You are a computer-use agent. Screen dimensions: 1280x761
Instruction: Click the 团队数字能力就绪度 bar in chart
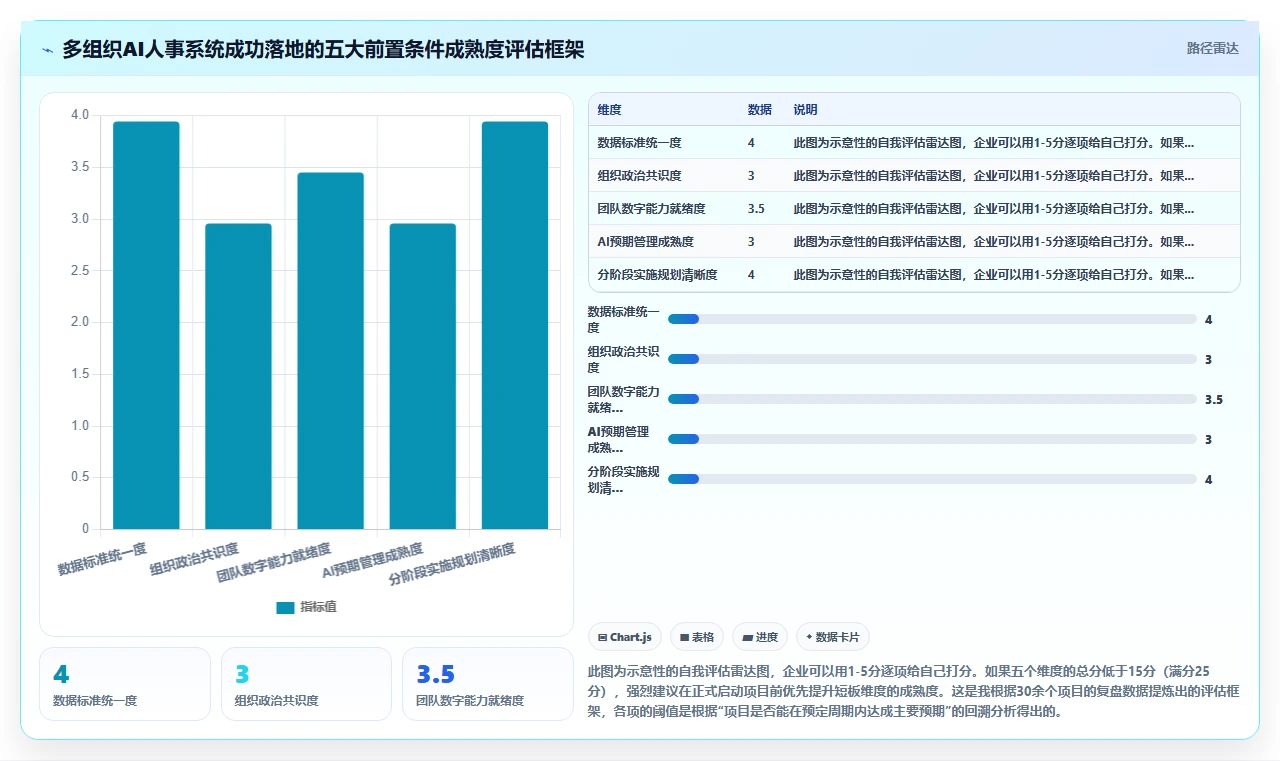(x=330, y=351)
